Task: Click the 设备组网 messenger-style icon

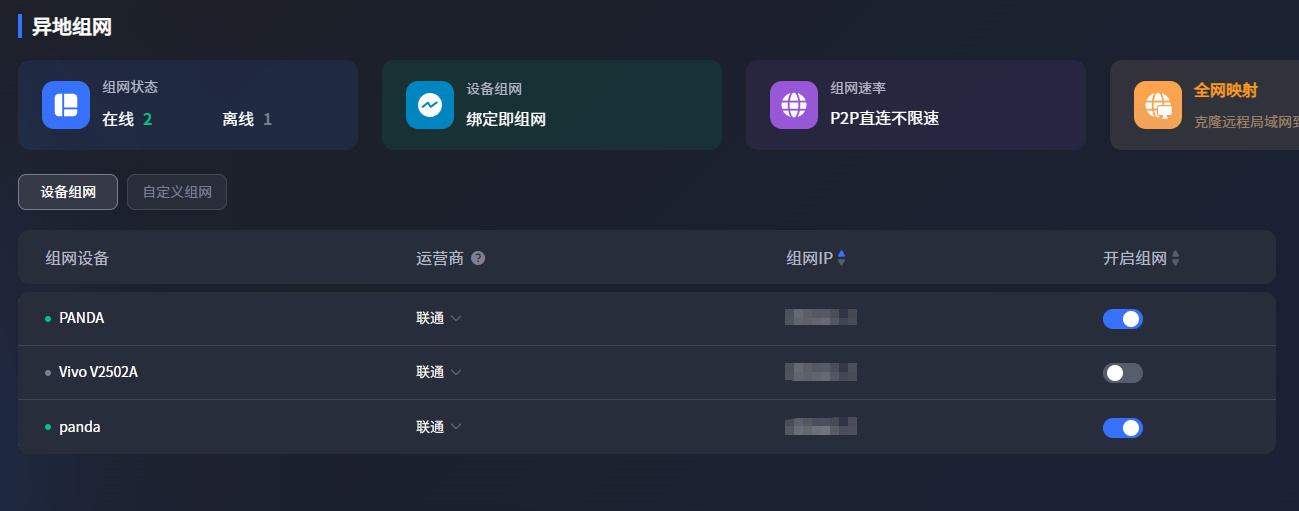Action: click(430, 105)
